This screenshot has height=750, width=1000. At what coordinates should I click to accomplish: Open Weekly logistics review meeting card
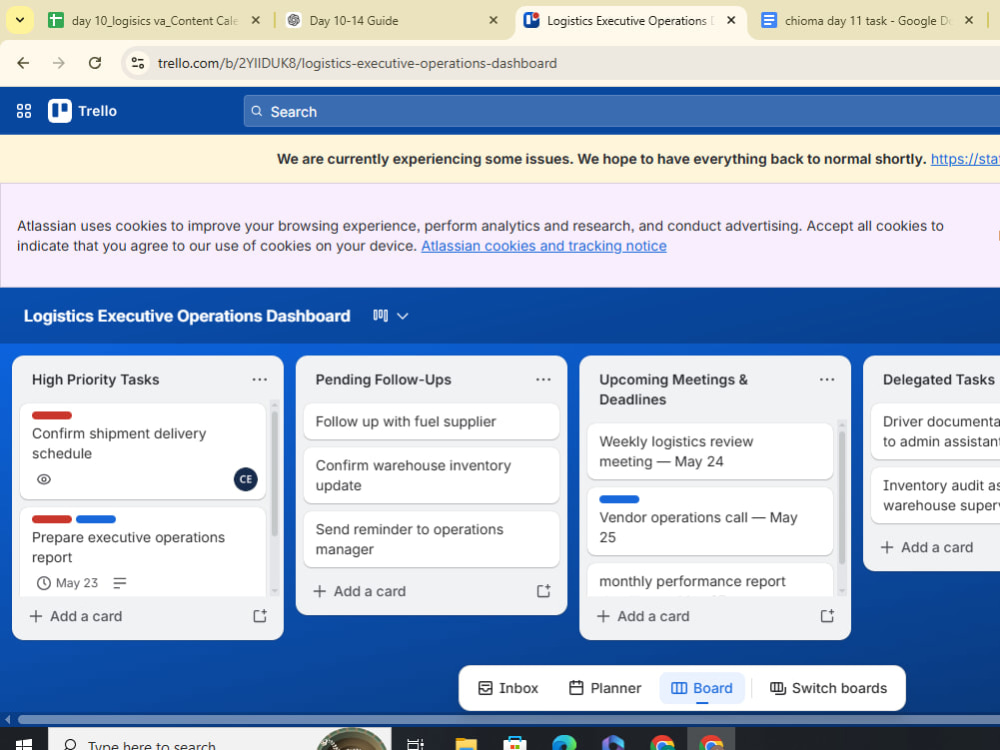coord(710,451)
